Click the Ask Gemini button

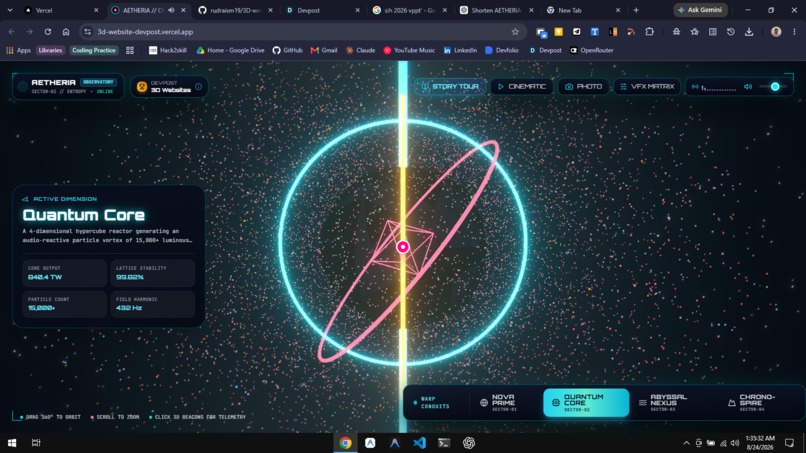[x=700, y=10]
